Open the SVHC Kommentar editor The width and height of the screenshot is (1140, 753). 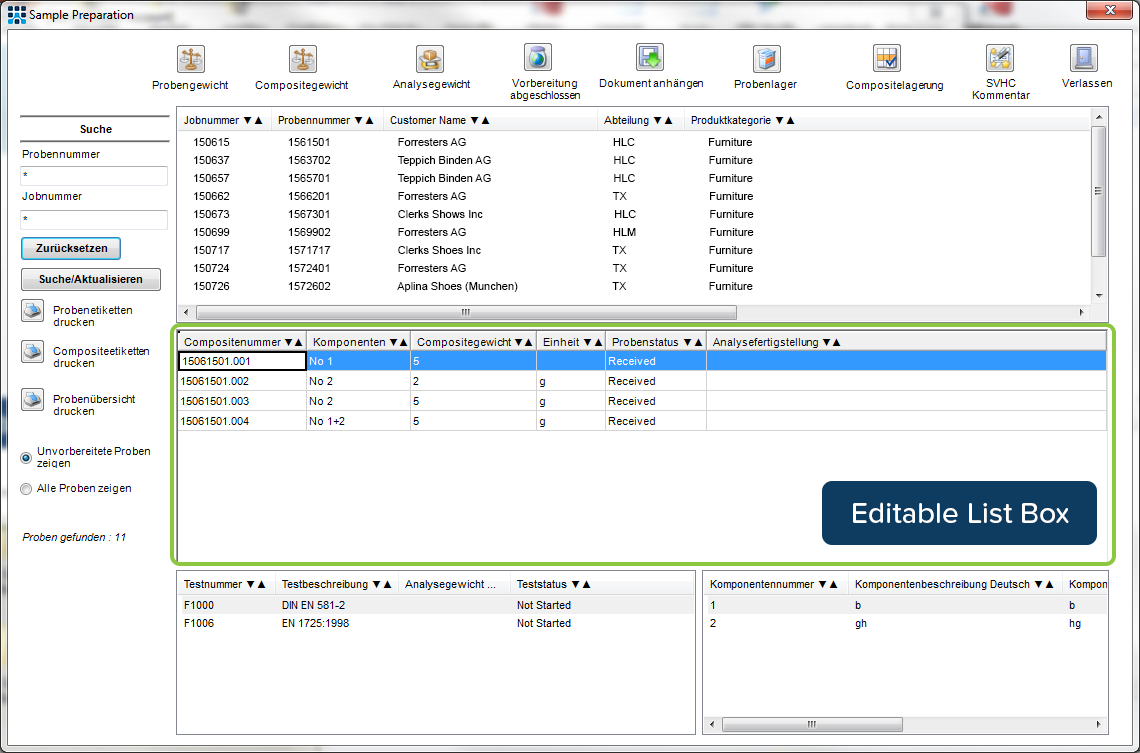999,59
